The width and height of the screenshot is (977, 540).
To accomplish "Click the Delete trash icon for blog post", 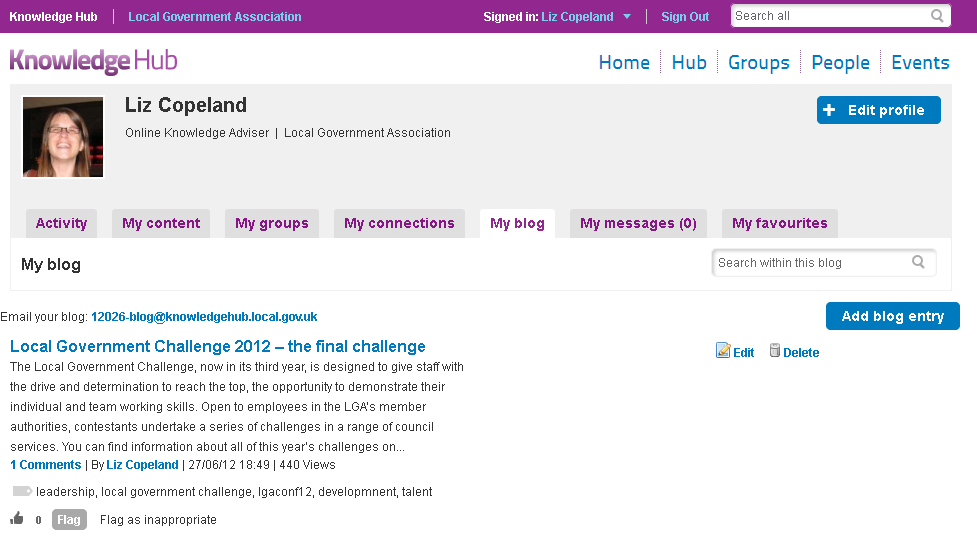I will [x=774, y=351].
